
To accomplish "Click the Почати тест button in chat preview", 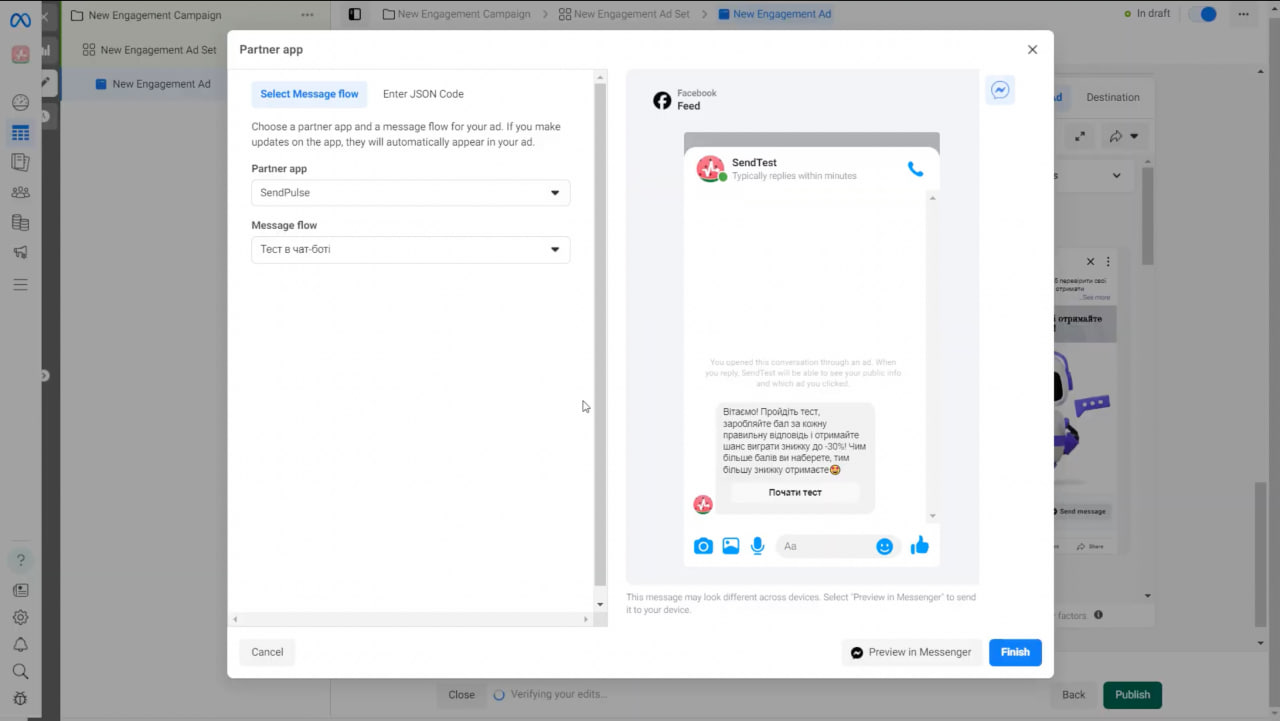I will (795, 492).
